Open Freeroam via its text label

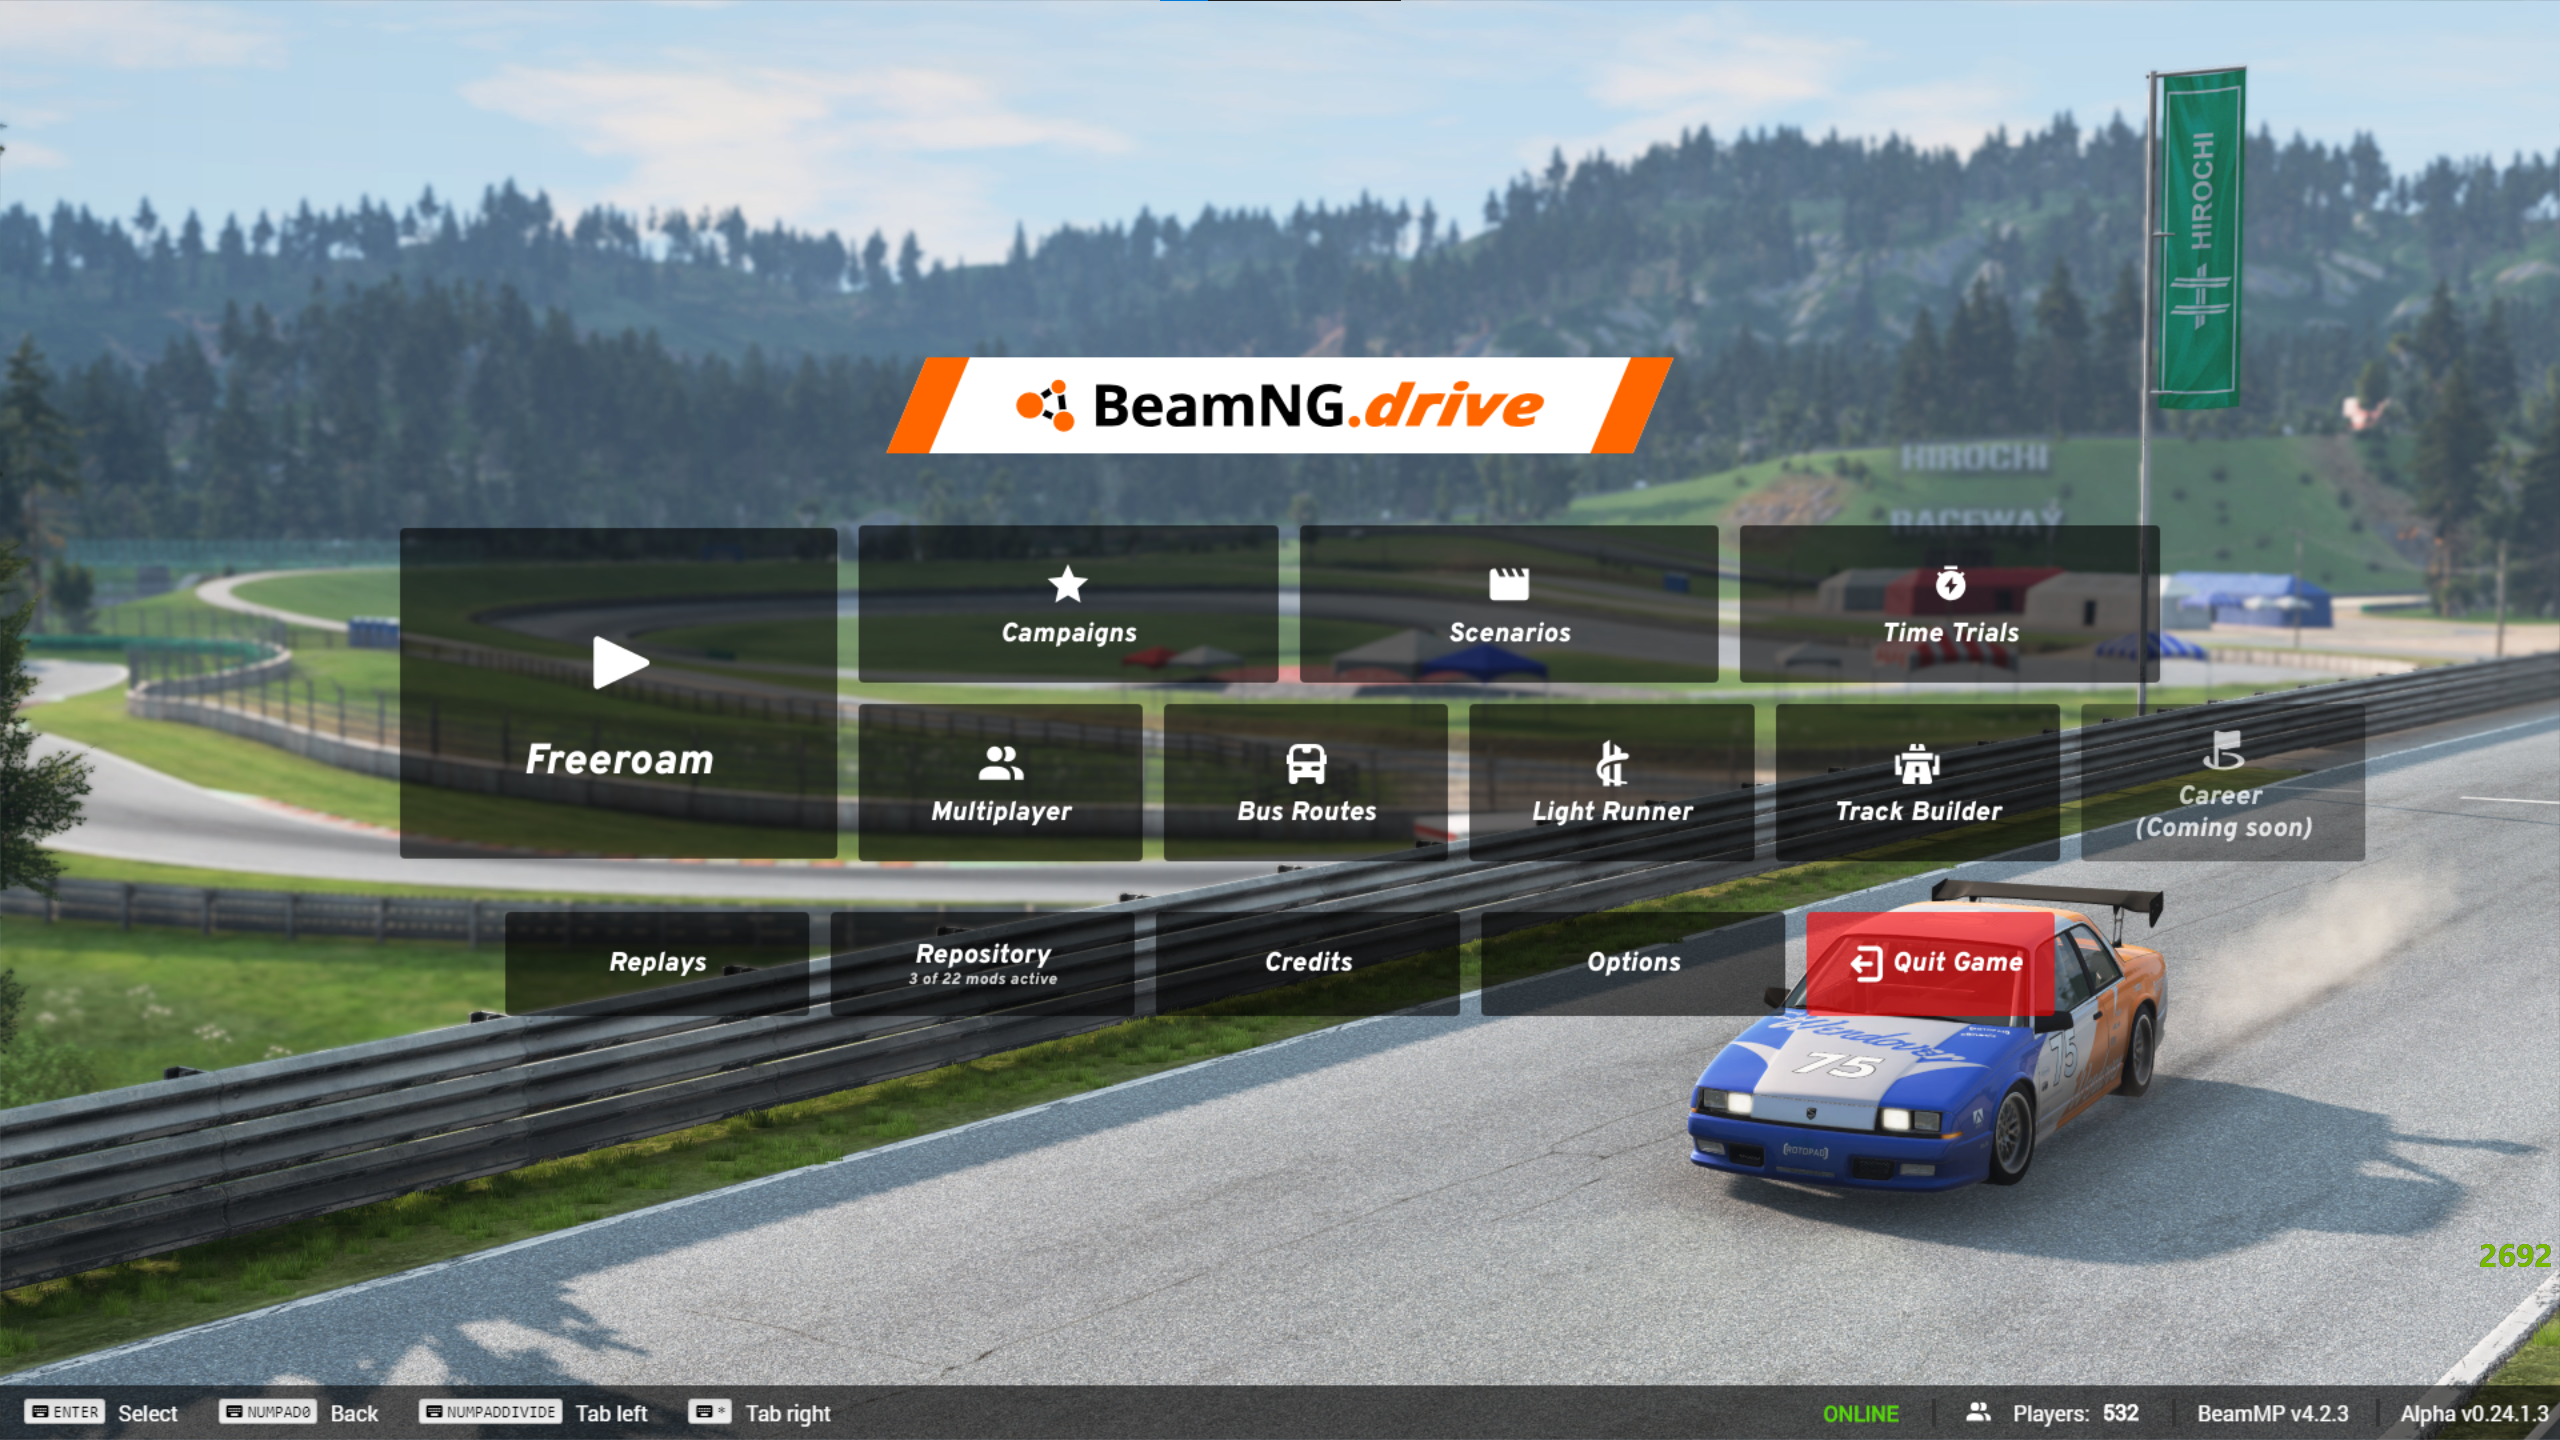[620, 760]
